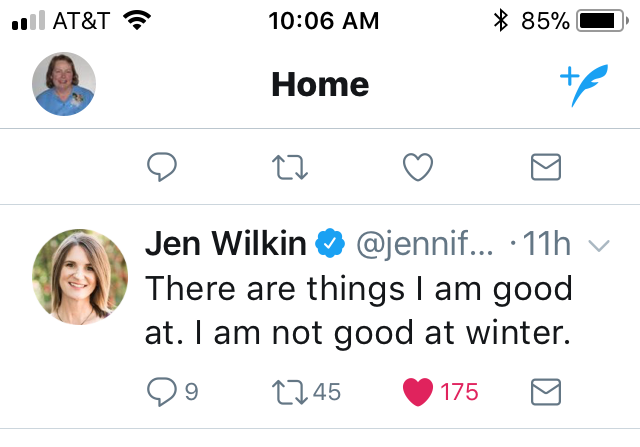
Task: Tap the battery indicator in status bar
Action: click(599, 20)
